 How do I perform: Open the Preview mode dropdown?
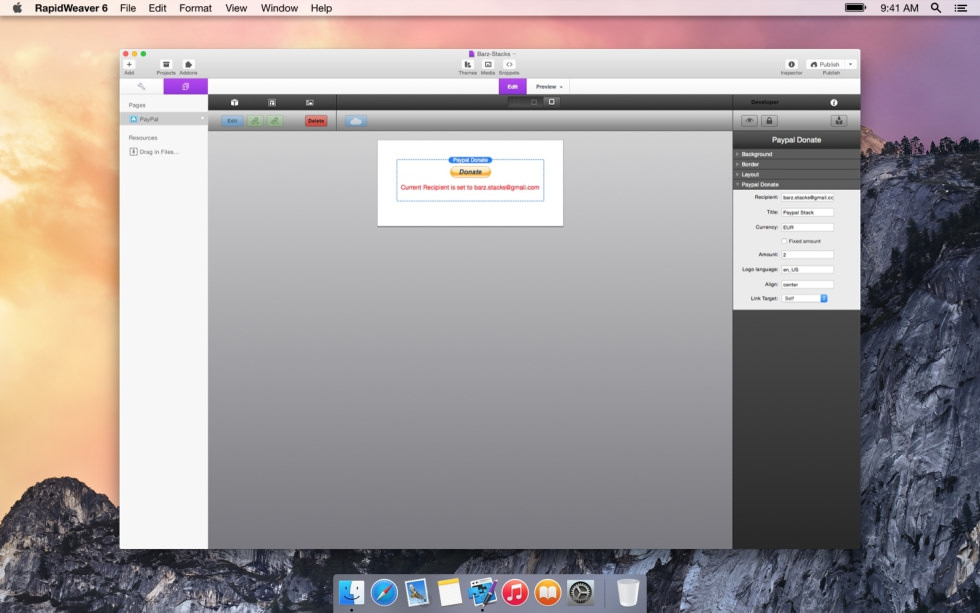coord(549,86)
